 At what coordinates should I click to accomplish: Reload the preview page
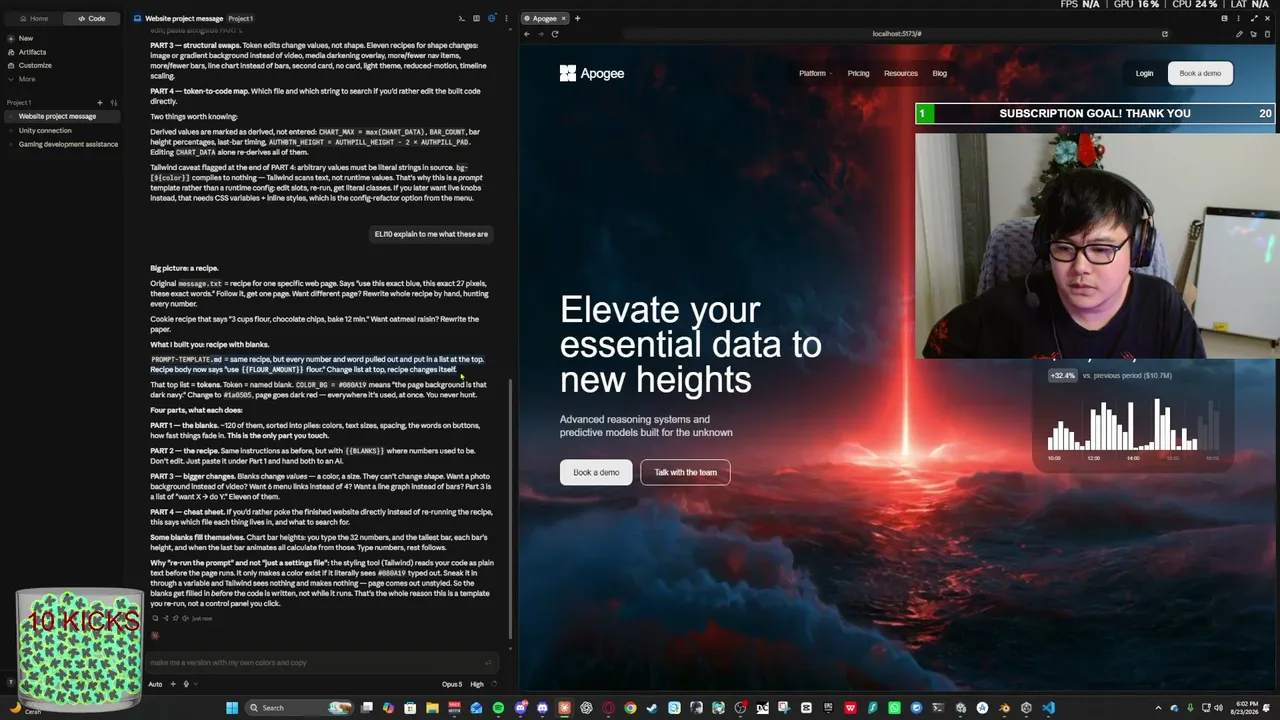tap(555, 34)
